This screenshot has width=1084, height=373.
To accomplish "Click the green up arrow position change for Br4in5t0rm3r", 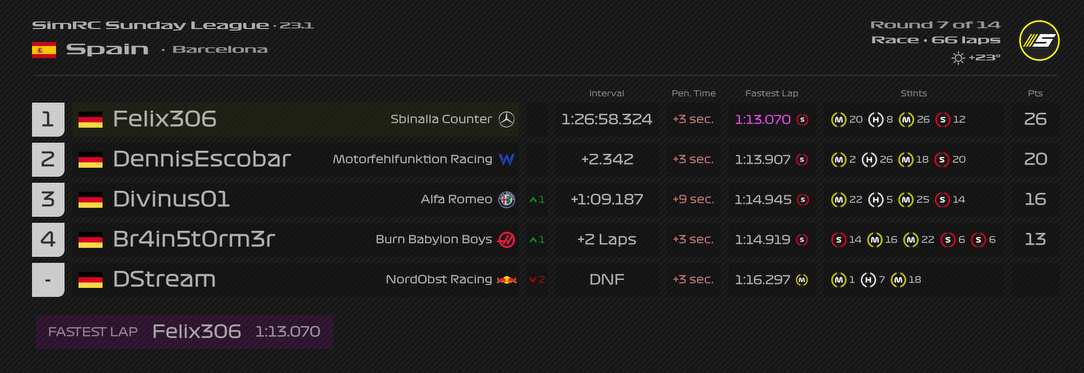I will point(537,240).
